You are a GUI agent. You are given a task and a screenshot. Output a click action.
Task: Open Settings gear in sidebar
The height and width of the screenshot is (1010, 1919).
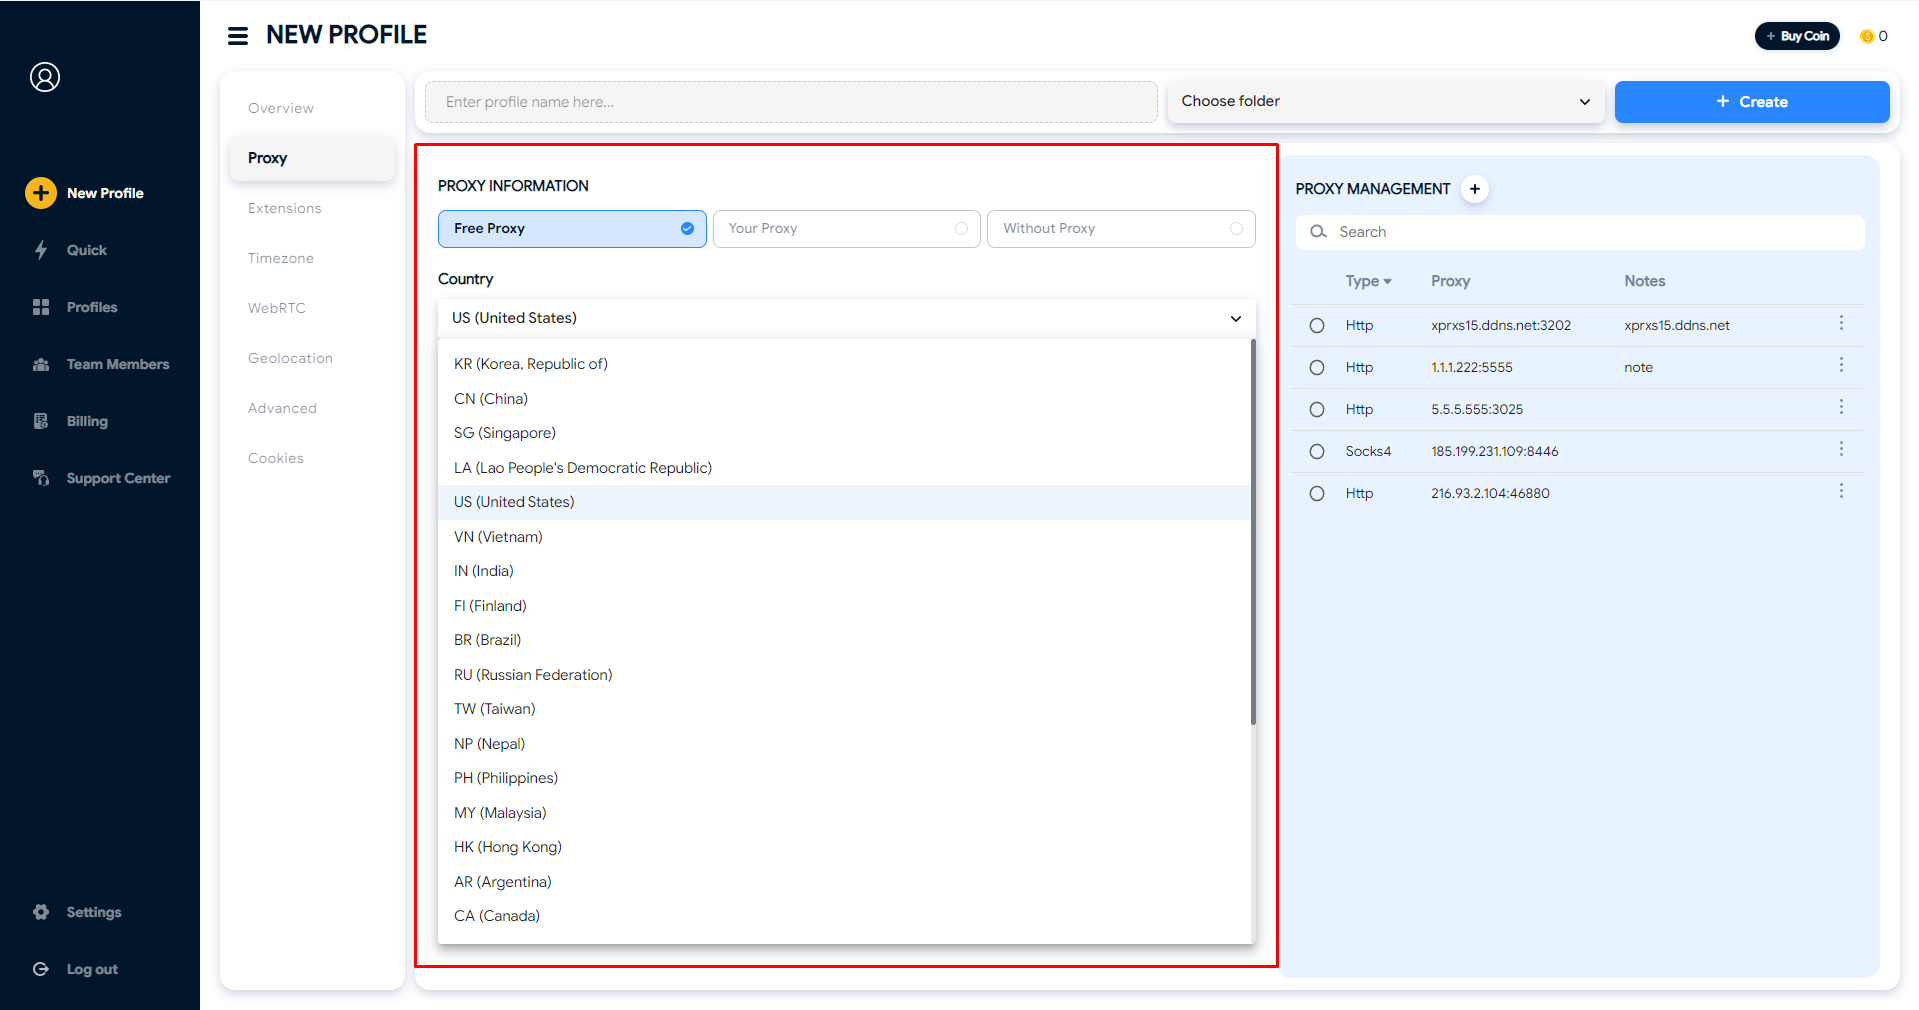[x=41, y=912]
